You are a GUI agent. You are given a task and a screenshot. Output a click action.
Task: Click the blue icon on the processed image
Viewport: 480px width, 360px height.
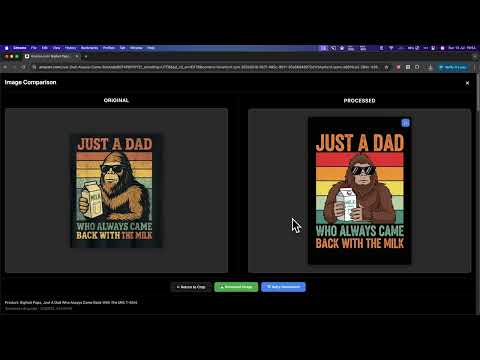click(x=405, y=123)
